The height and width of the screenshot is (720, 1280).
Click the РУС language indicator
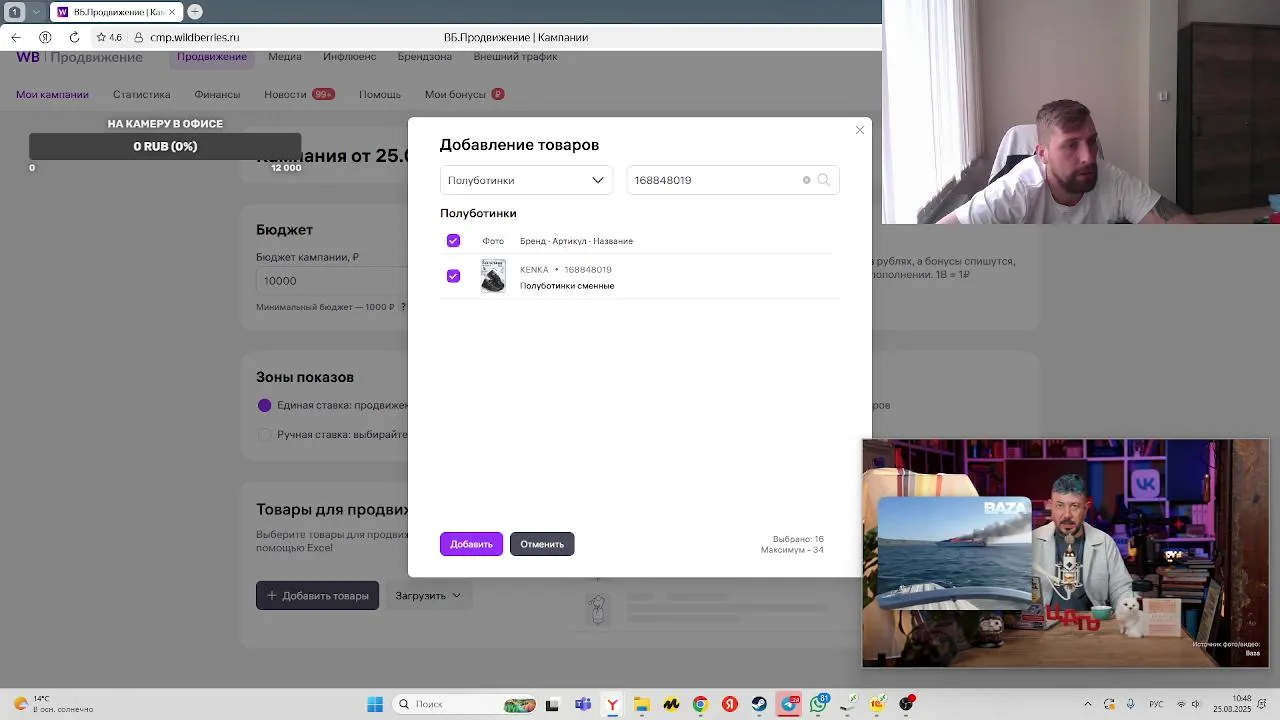[x=1156, y=704]
